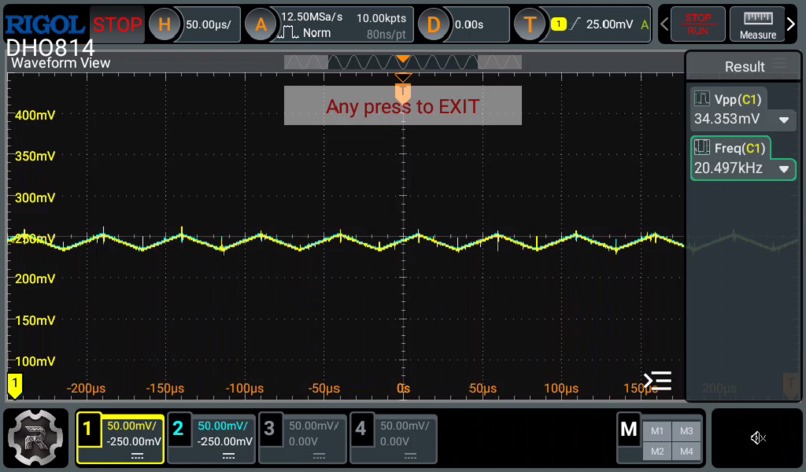This screenshot has width=806, height=472.
Task: Dismiss the 'Any press to EXIT' banner
Action: 402,106
